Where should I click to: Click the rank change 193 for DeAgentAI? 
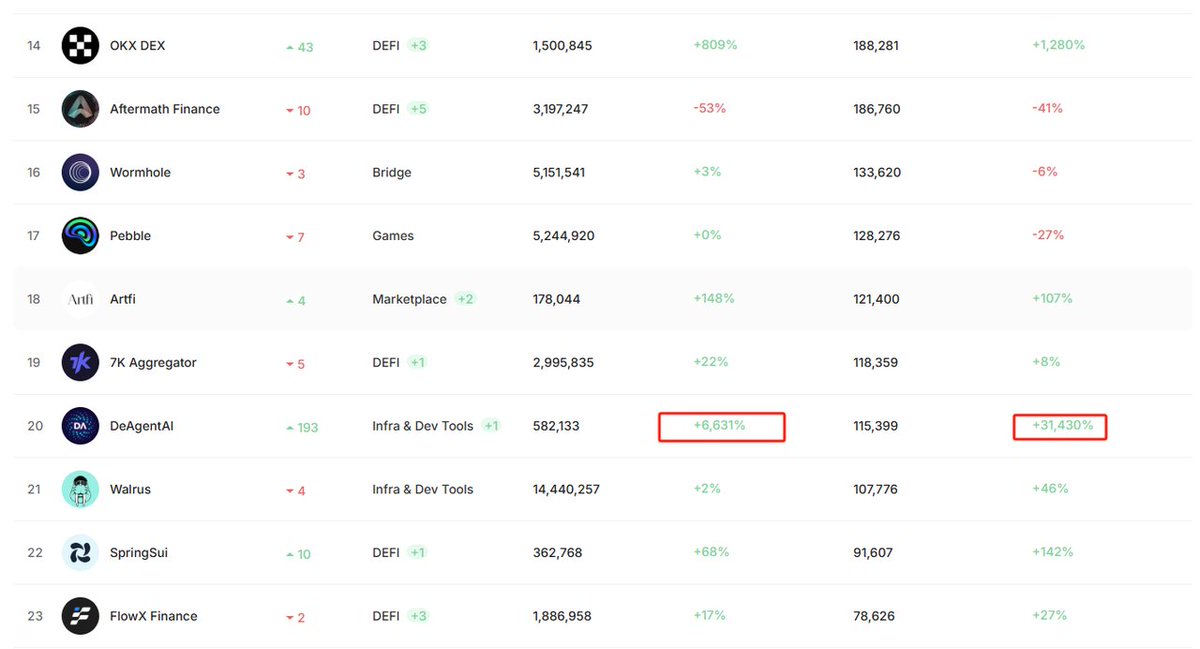tap(302, 427)
